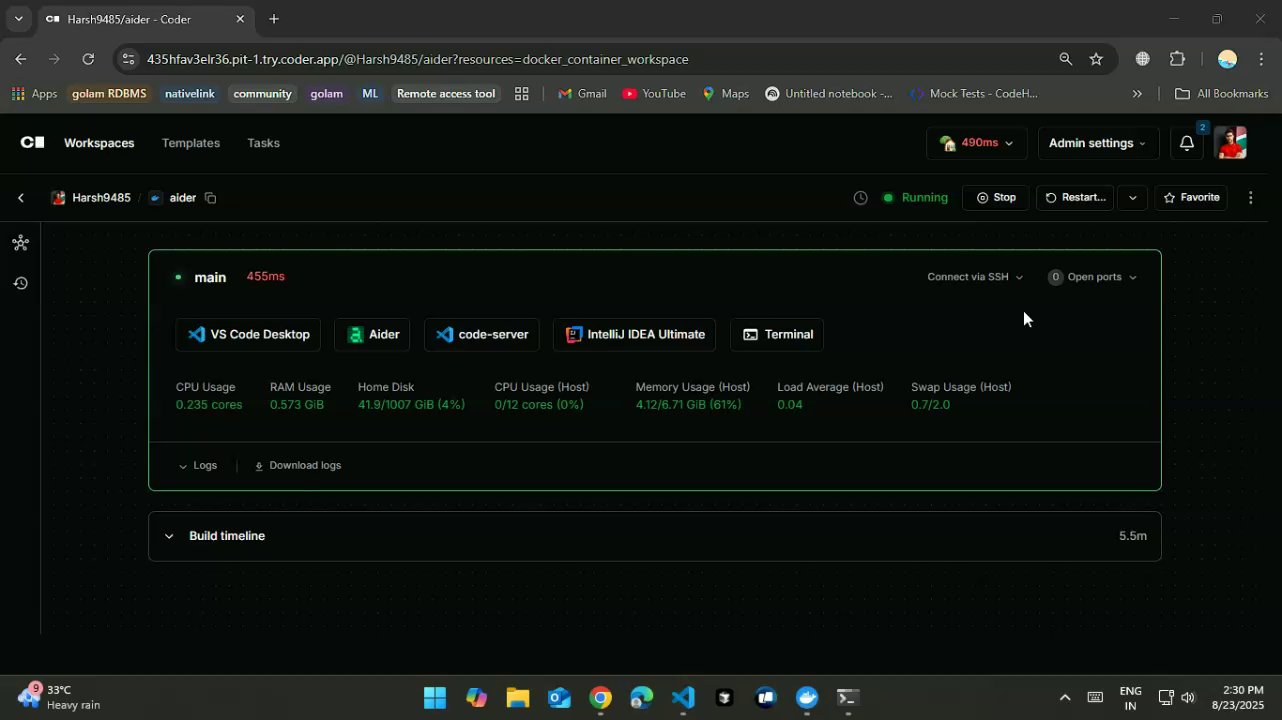Open the Open ports dropdown
The image size is (1282, 720).
1093,277
